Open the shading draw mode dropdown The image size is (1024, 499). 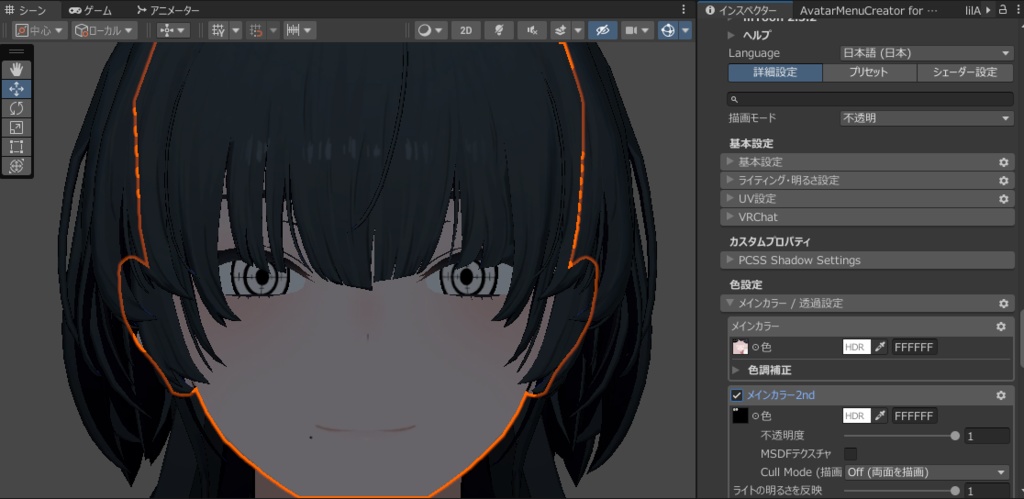point(431,30)
